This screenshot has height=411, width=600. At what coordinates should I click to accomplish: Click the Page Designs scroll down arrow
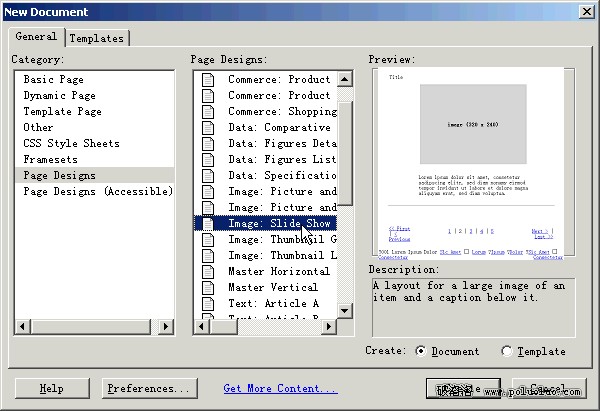(x=345, y=311)
